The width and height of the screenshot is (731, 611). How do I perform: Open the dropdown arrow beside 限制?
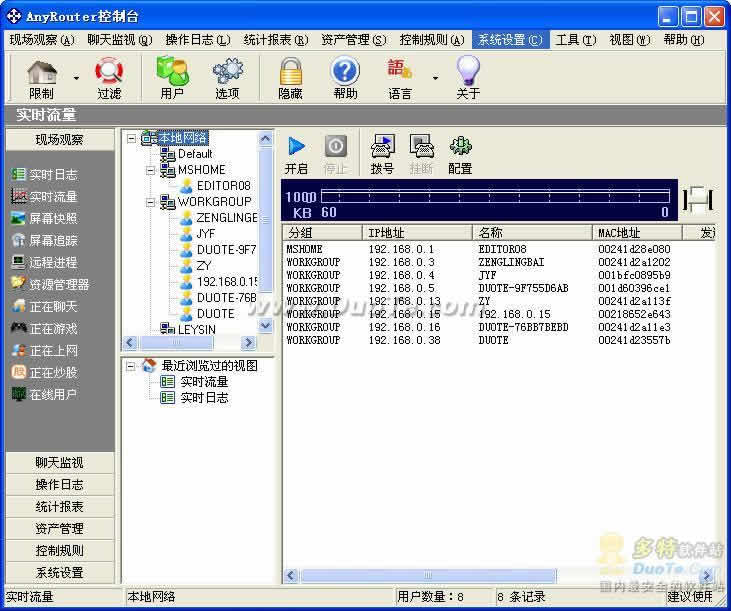[x=76, y=78]
